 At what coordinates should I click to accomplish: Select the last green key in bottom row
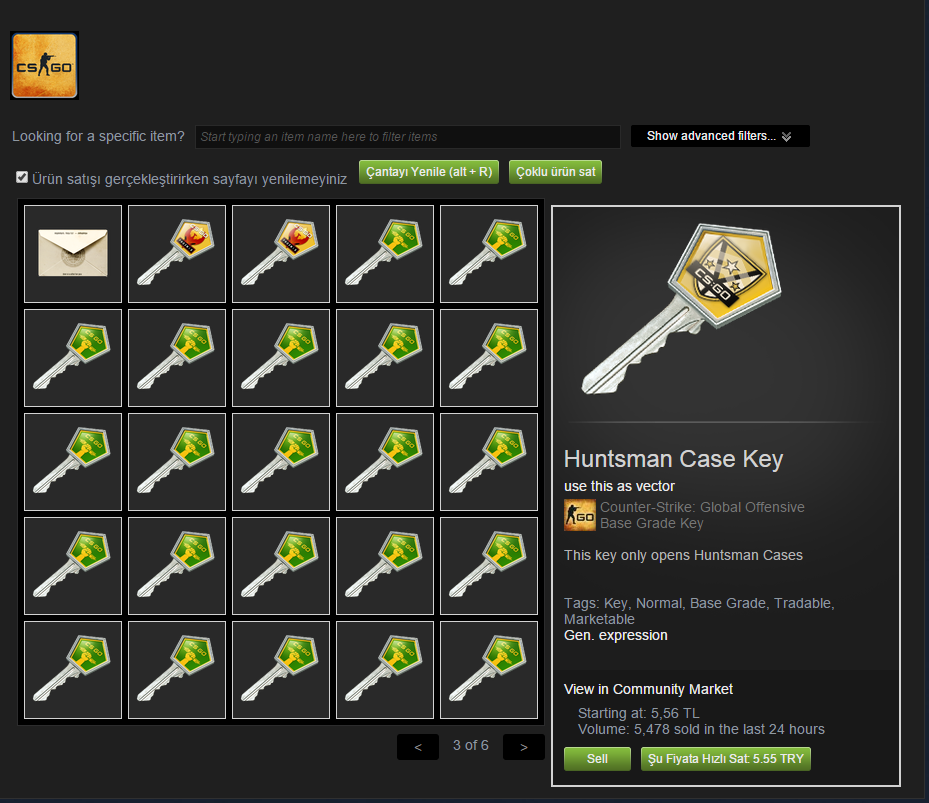pyautogui.click(x=489, y=670)
